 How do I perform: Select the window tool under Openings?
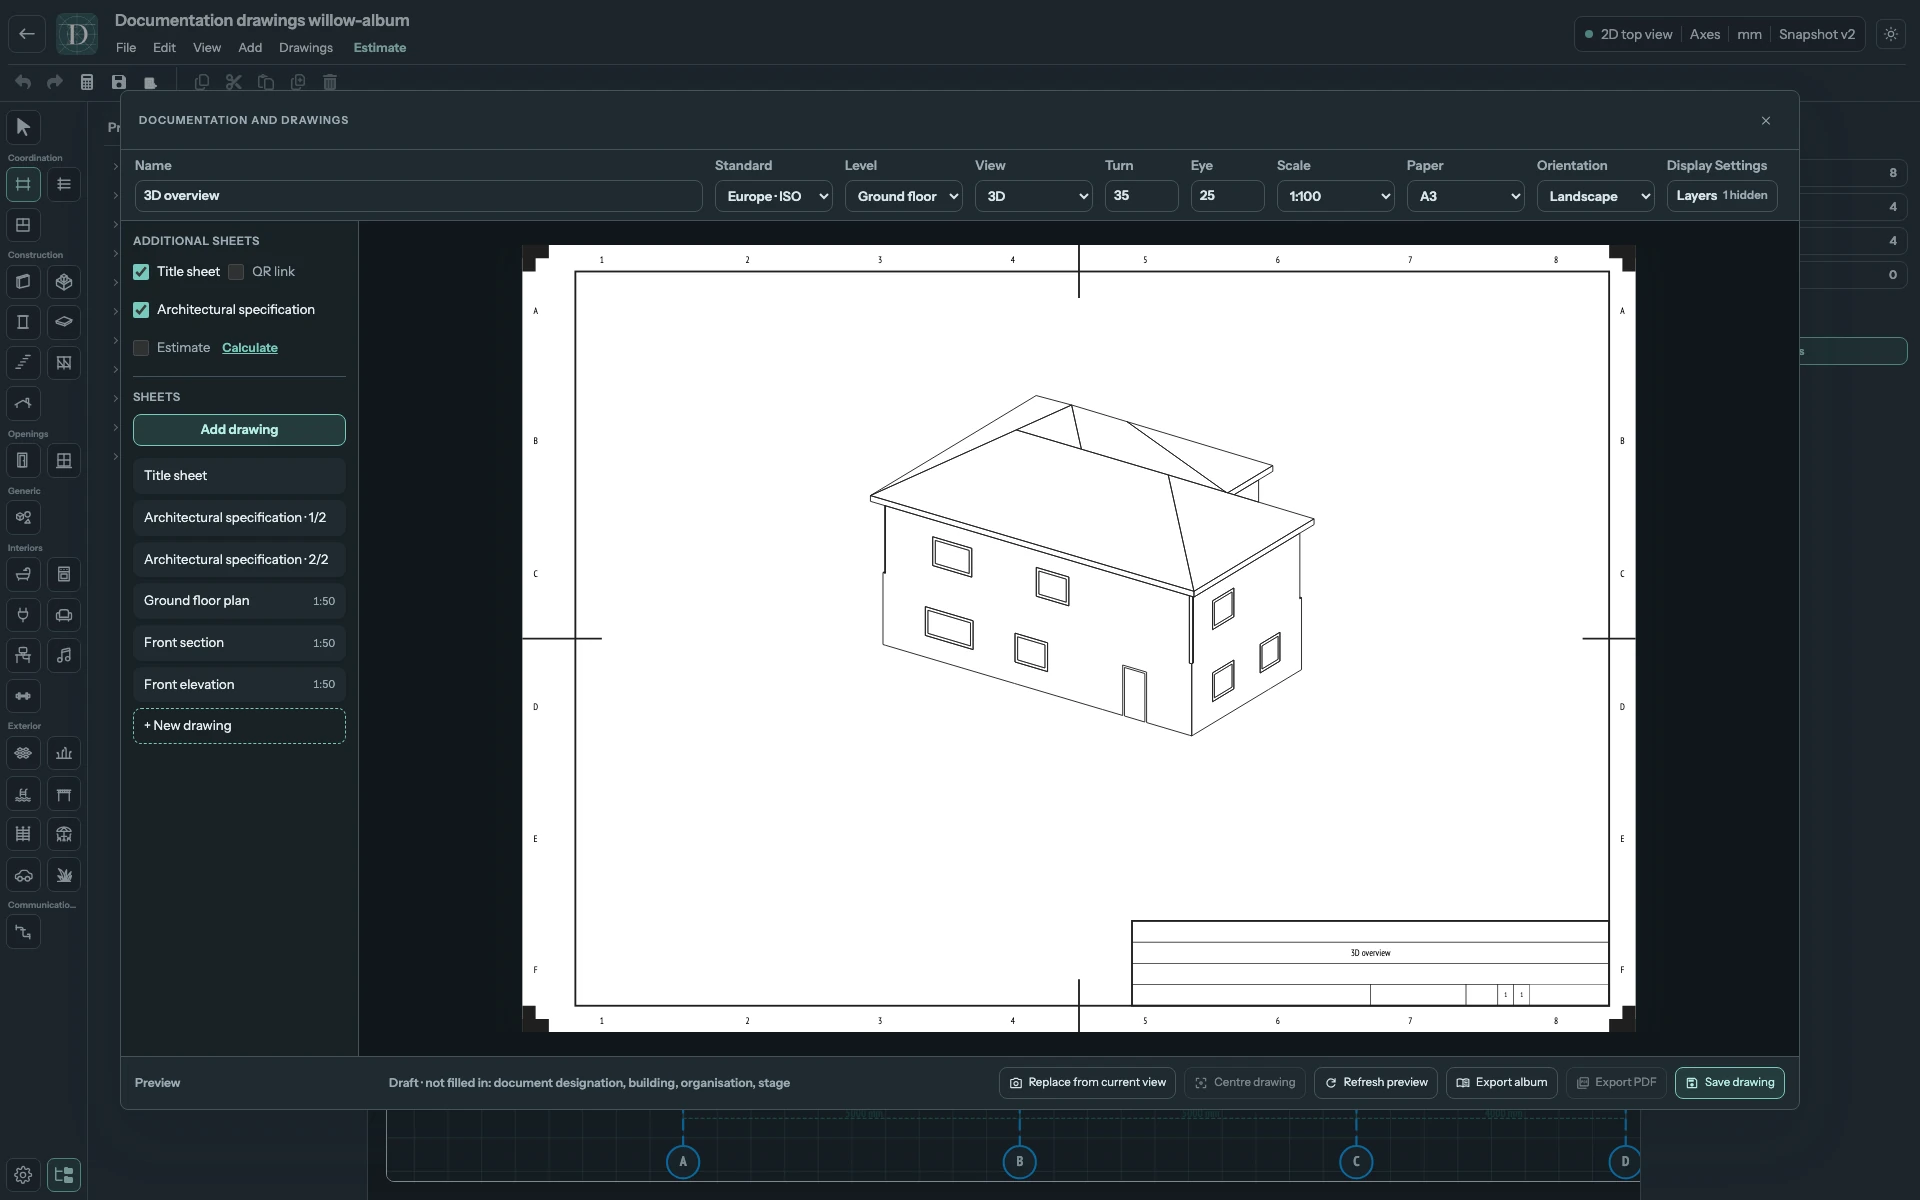[x=64, y=461]
